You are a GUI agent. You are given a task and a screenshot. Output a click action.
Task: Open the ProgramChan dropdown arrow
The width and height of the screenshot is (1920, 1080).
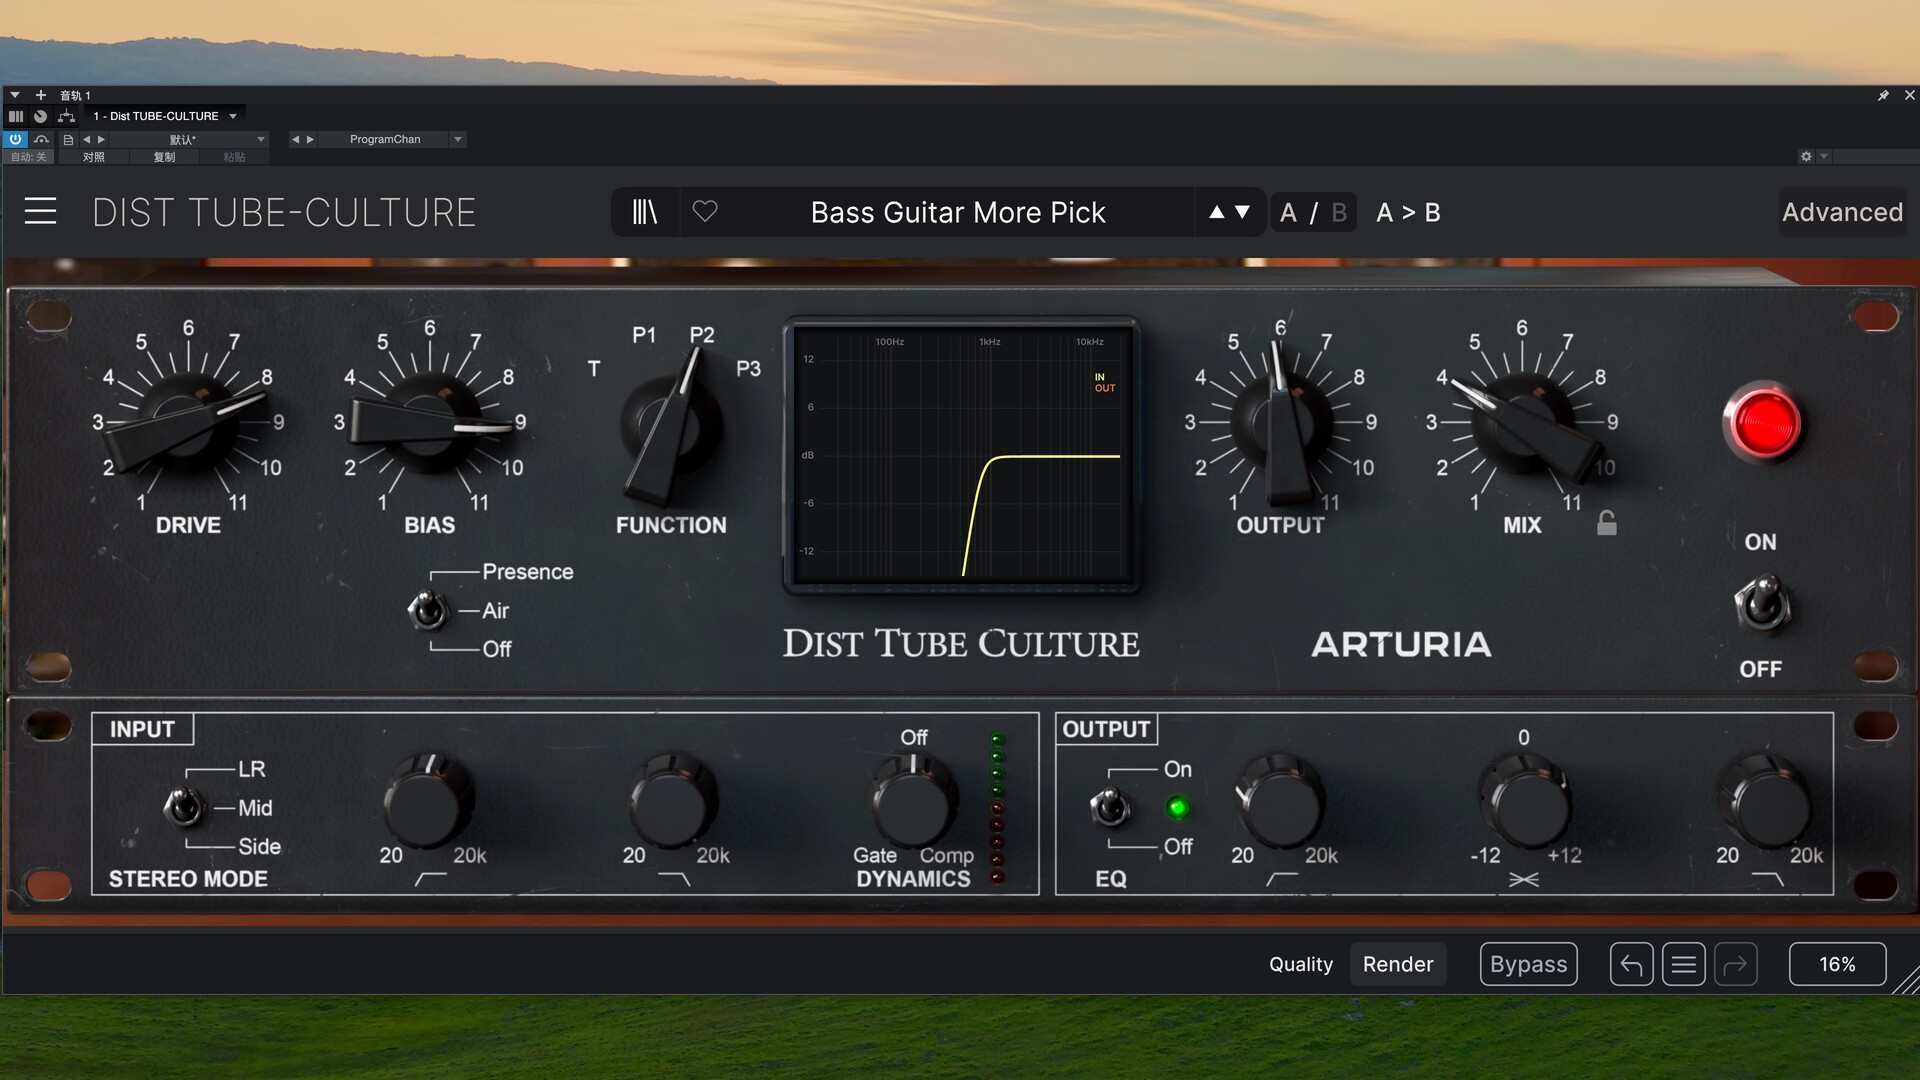coord(458,140)
